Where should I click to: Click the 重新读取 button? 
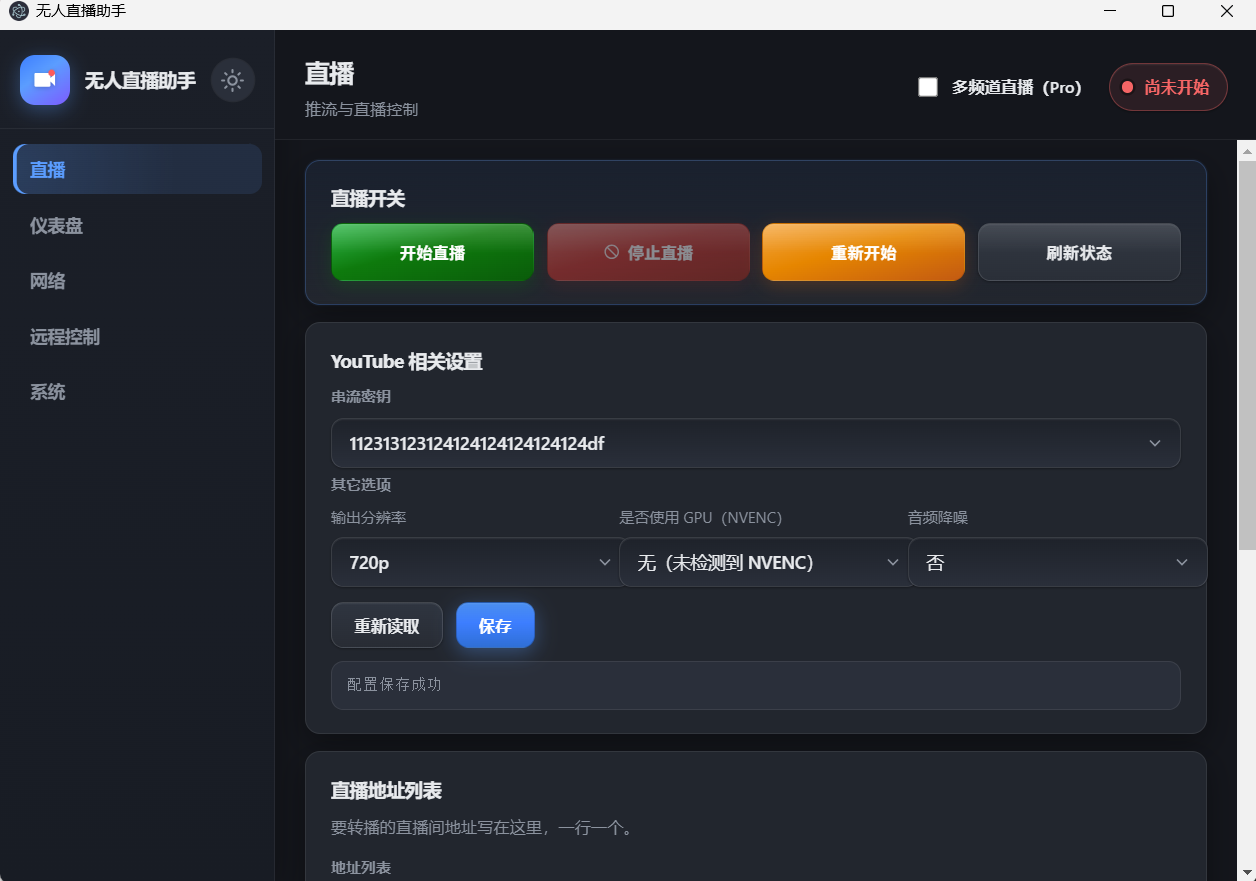tap(387, 626)
